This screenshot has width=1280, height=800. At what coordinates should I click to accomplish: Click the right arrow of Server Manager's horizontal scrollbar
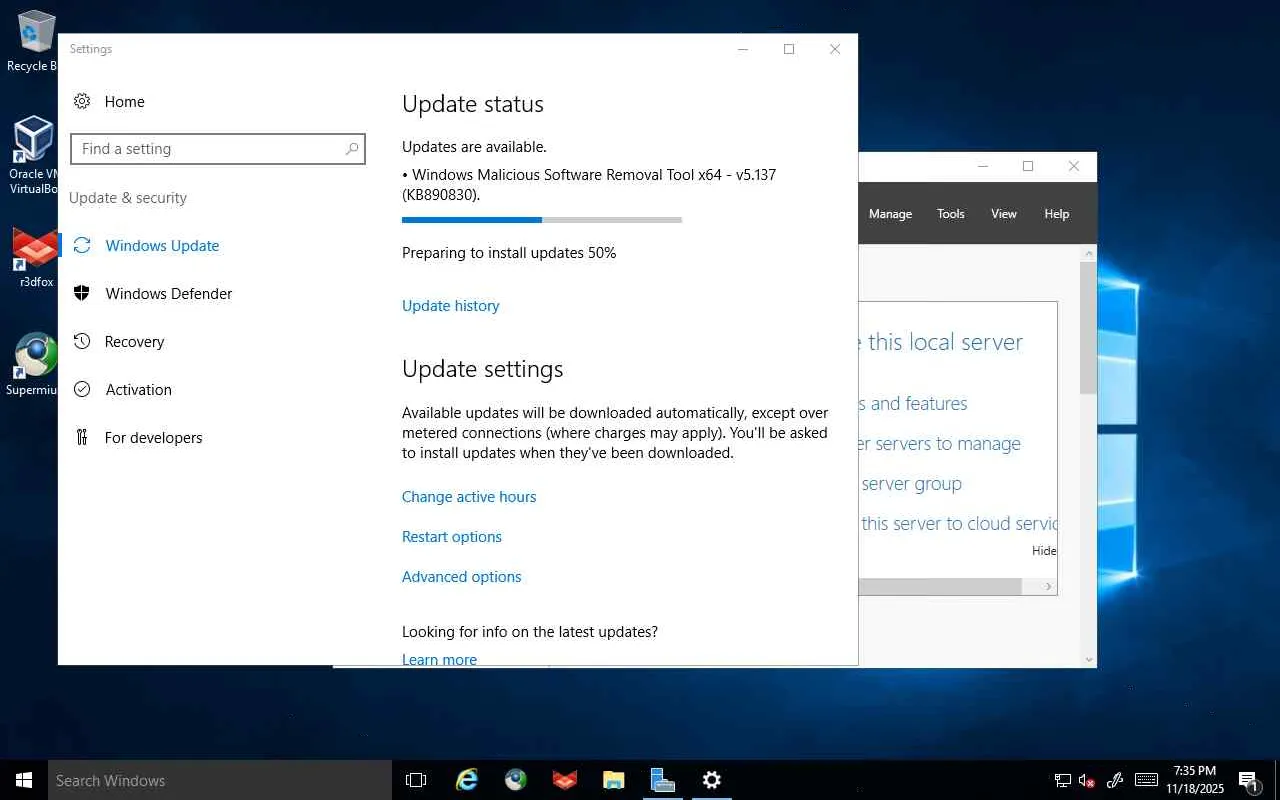click(x=1049, y=587)
